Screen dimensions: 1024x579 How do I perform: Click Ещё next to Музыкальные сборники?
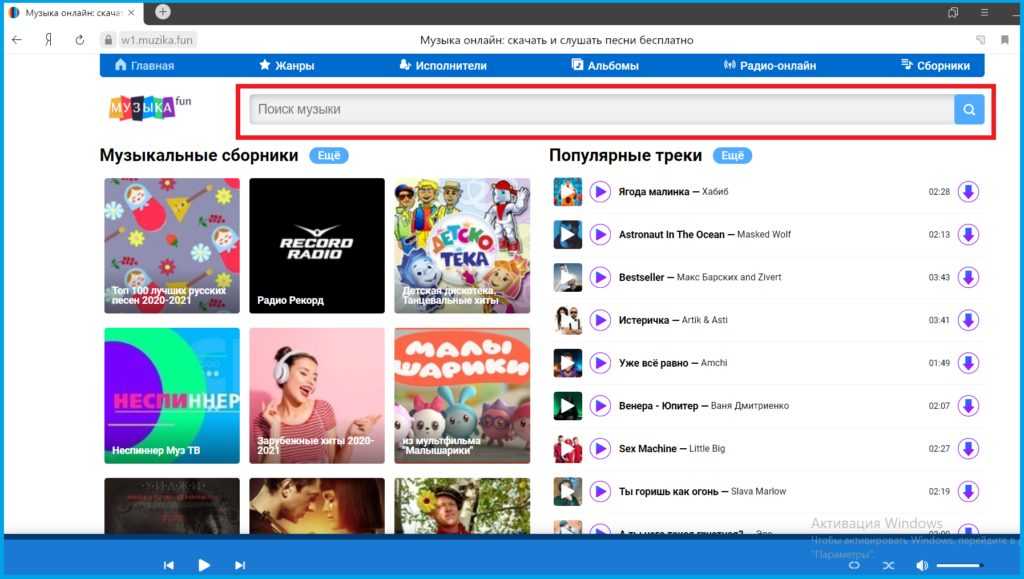(x=328, y=156)
